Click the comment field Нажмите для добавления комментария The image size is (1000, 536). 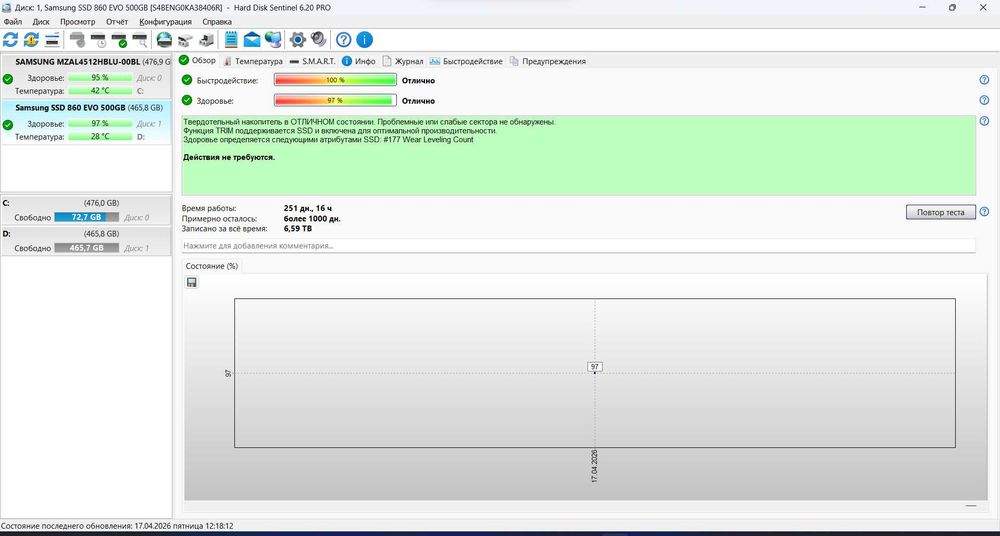578,246
